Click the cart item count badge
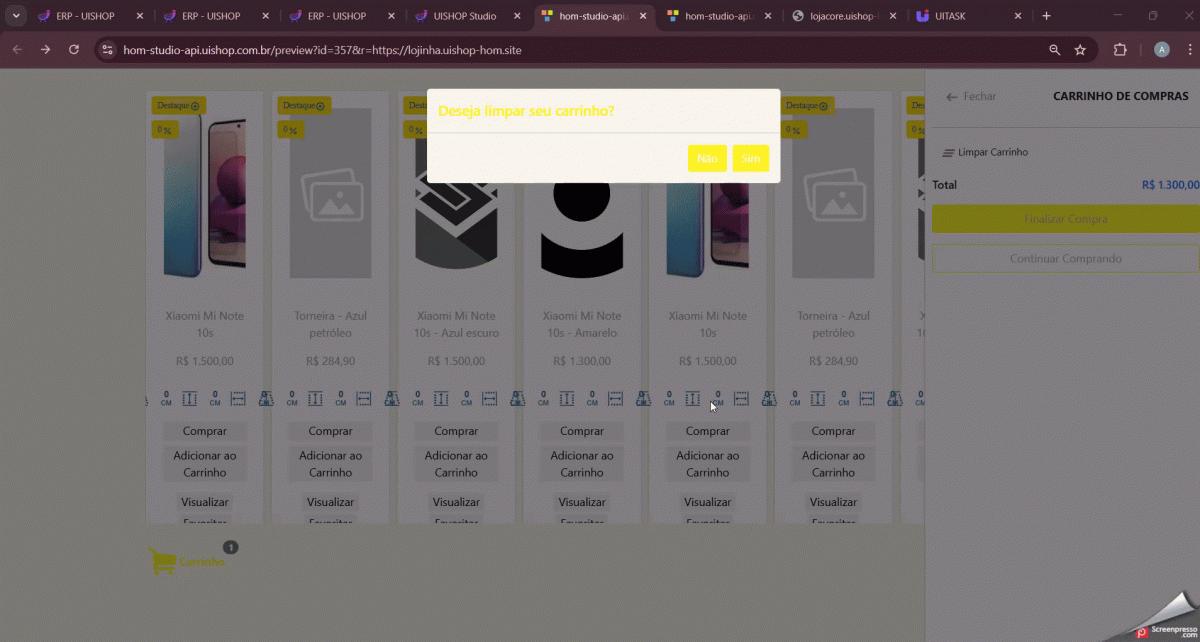1200x642 pixels. click(x=231, y=547)
